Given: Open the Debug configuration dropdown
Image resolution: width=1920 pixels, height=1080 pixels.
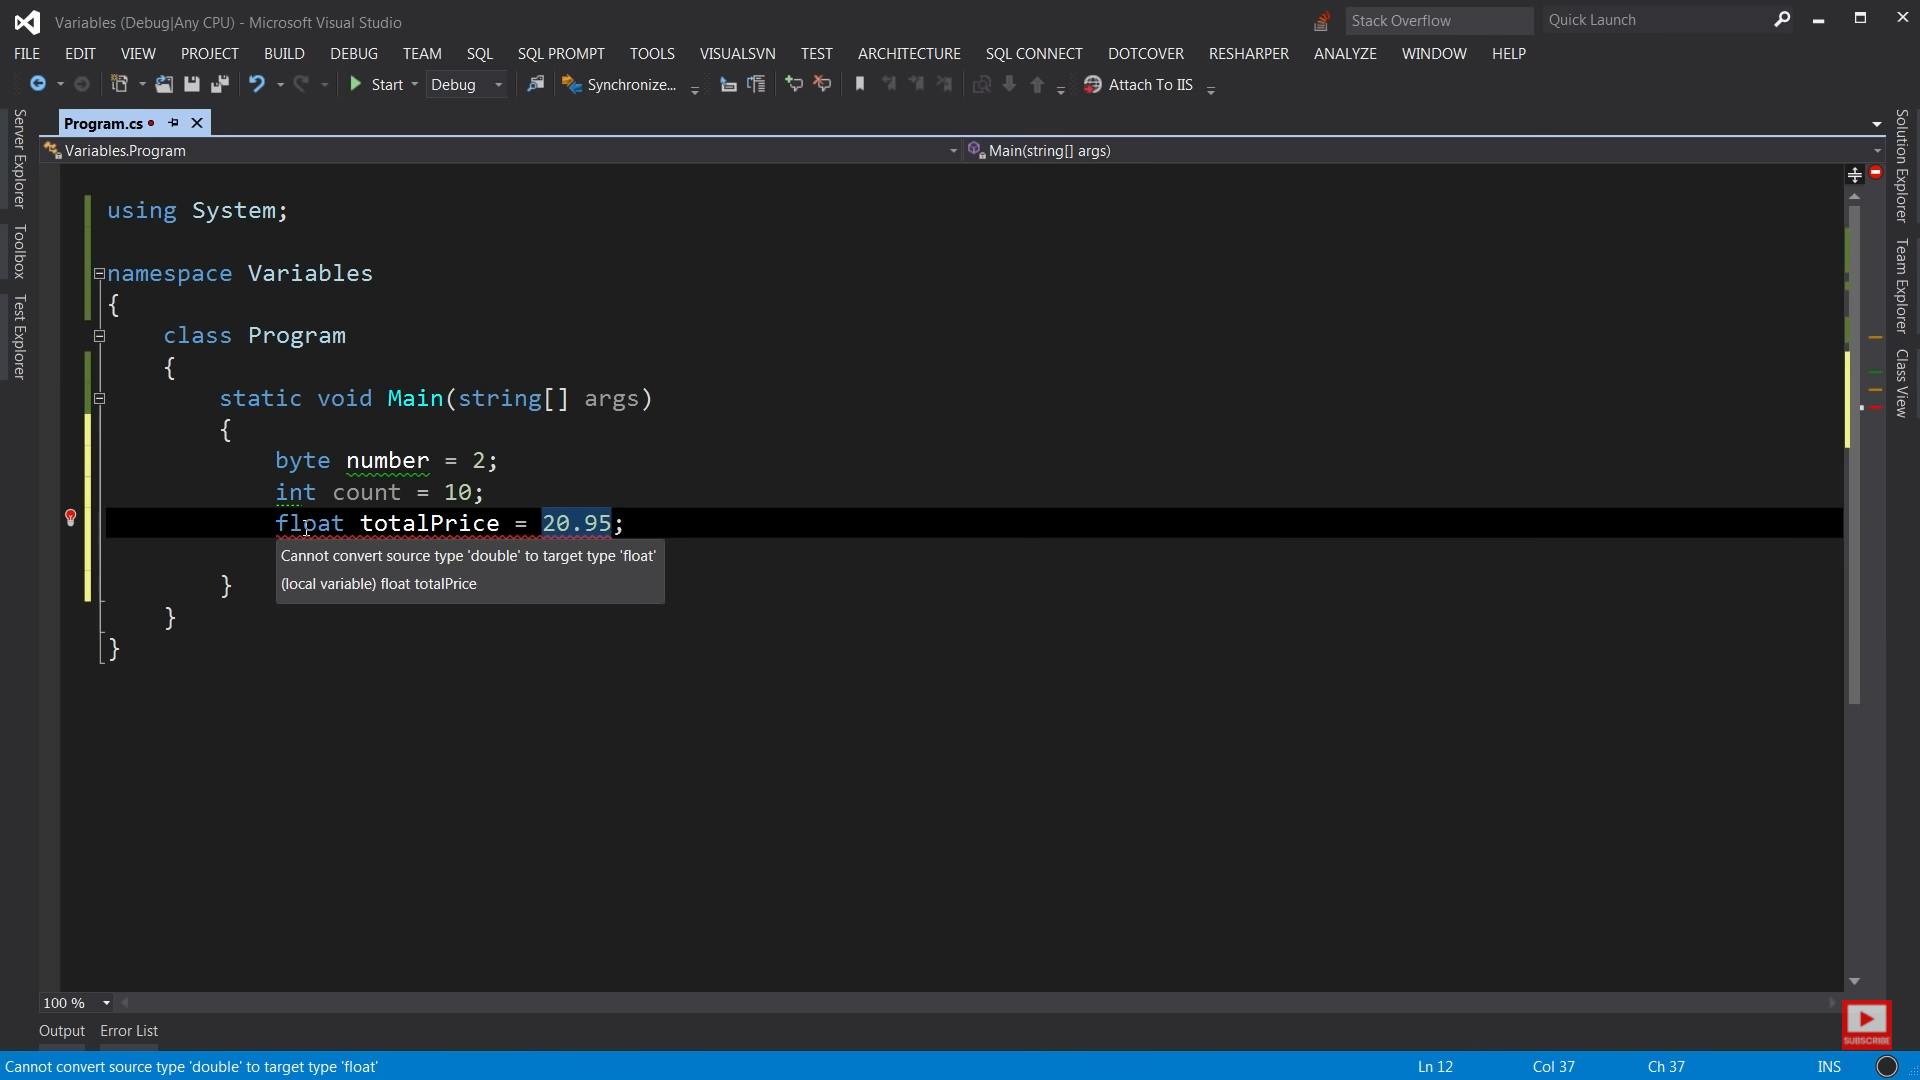Looking at the screenshot, I should click(466, 85).
